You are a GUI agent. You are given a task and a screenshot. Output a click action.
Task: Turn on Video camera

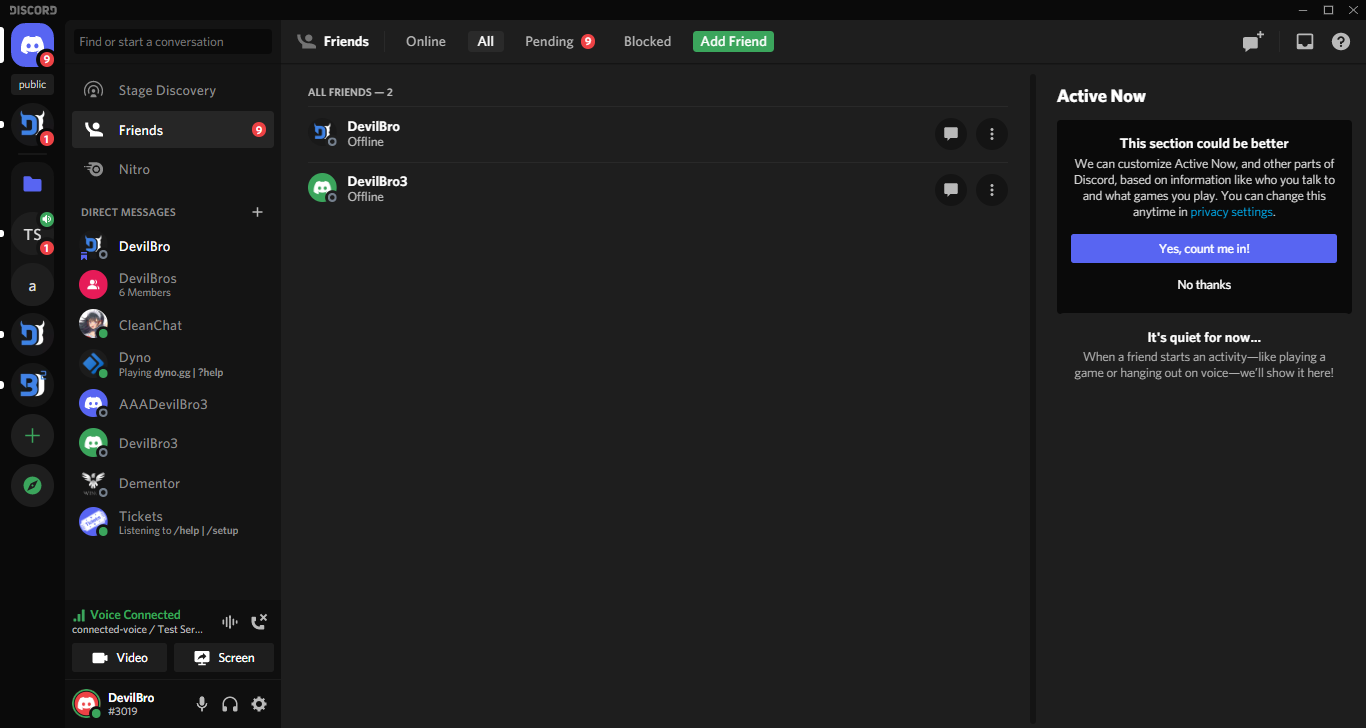tap(120, 658)
